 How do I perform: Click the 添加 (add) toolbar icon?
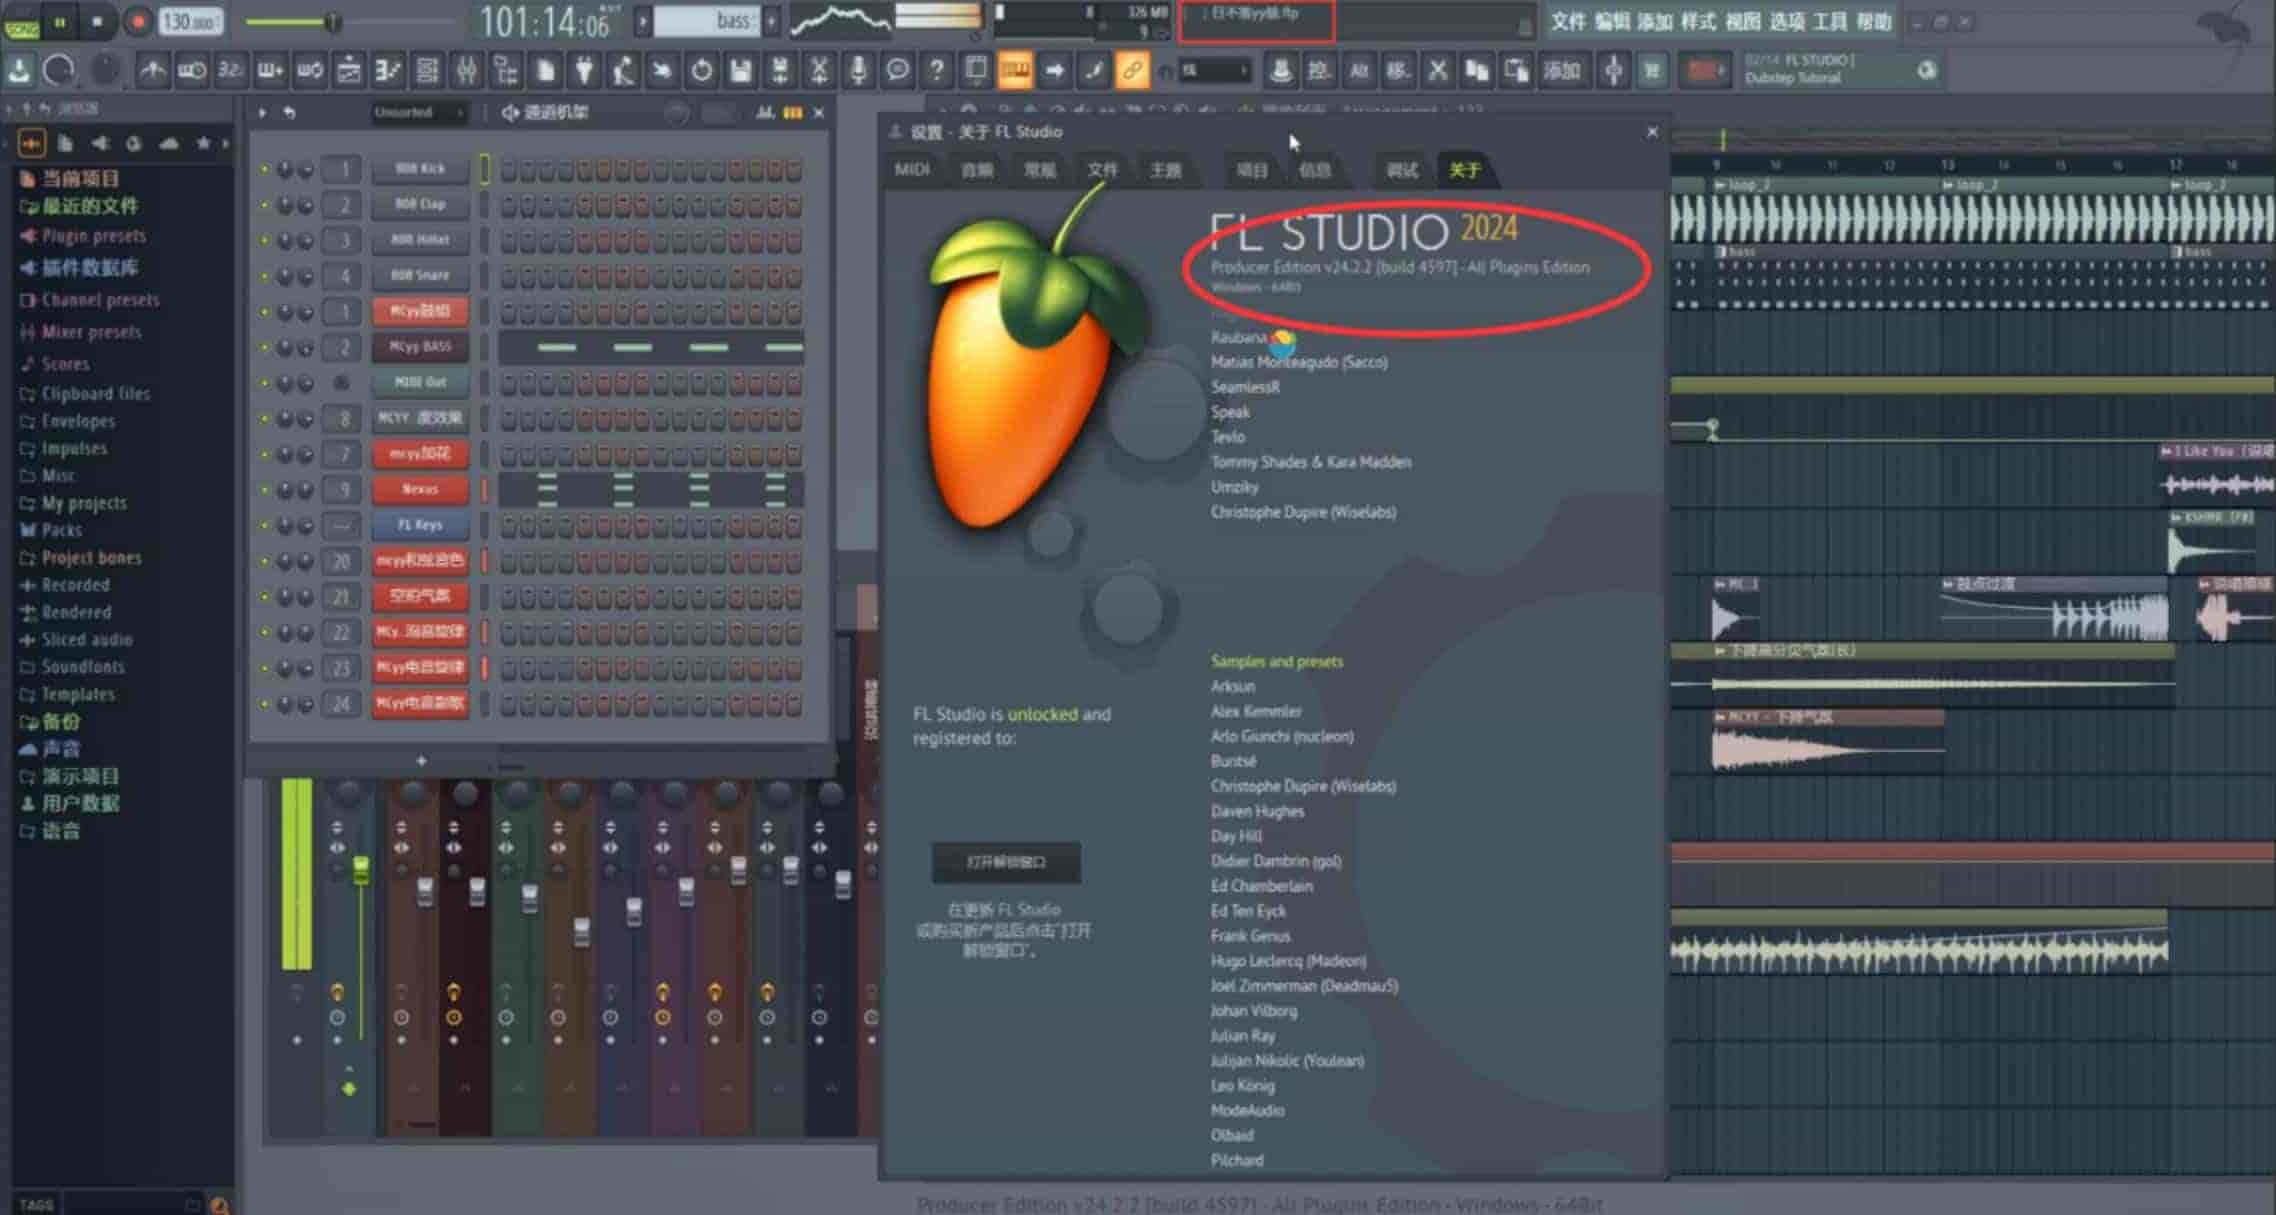[x=1563, y=70]
